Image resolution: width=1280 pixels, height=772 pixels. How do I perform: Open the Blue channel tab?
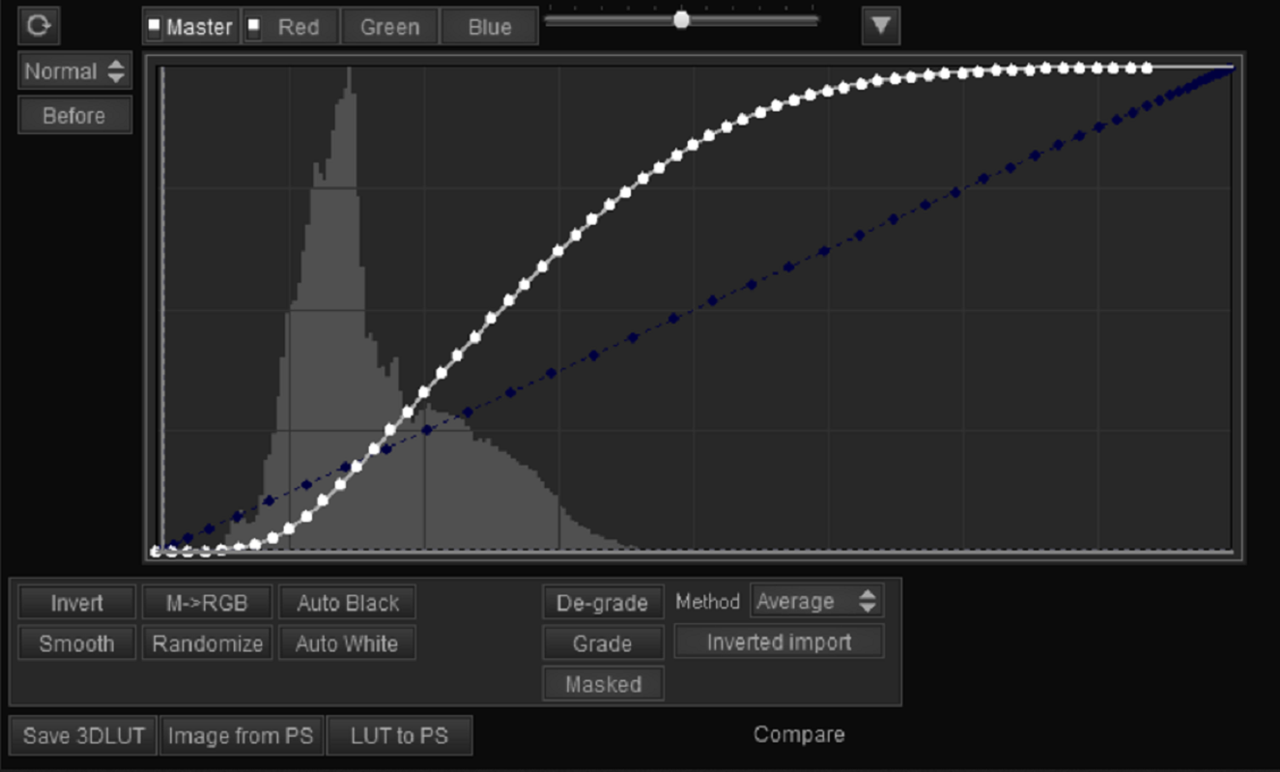489,27
